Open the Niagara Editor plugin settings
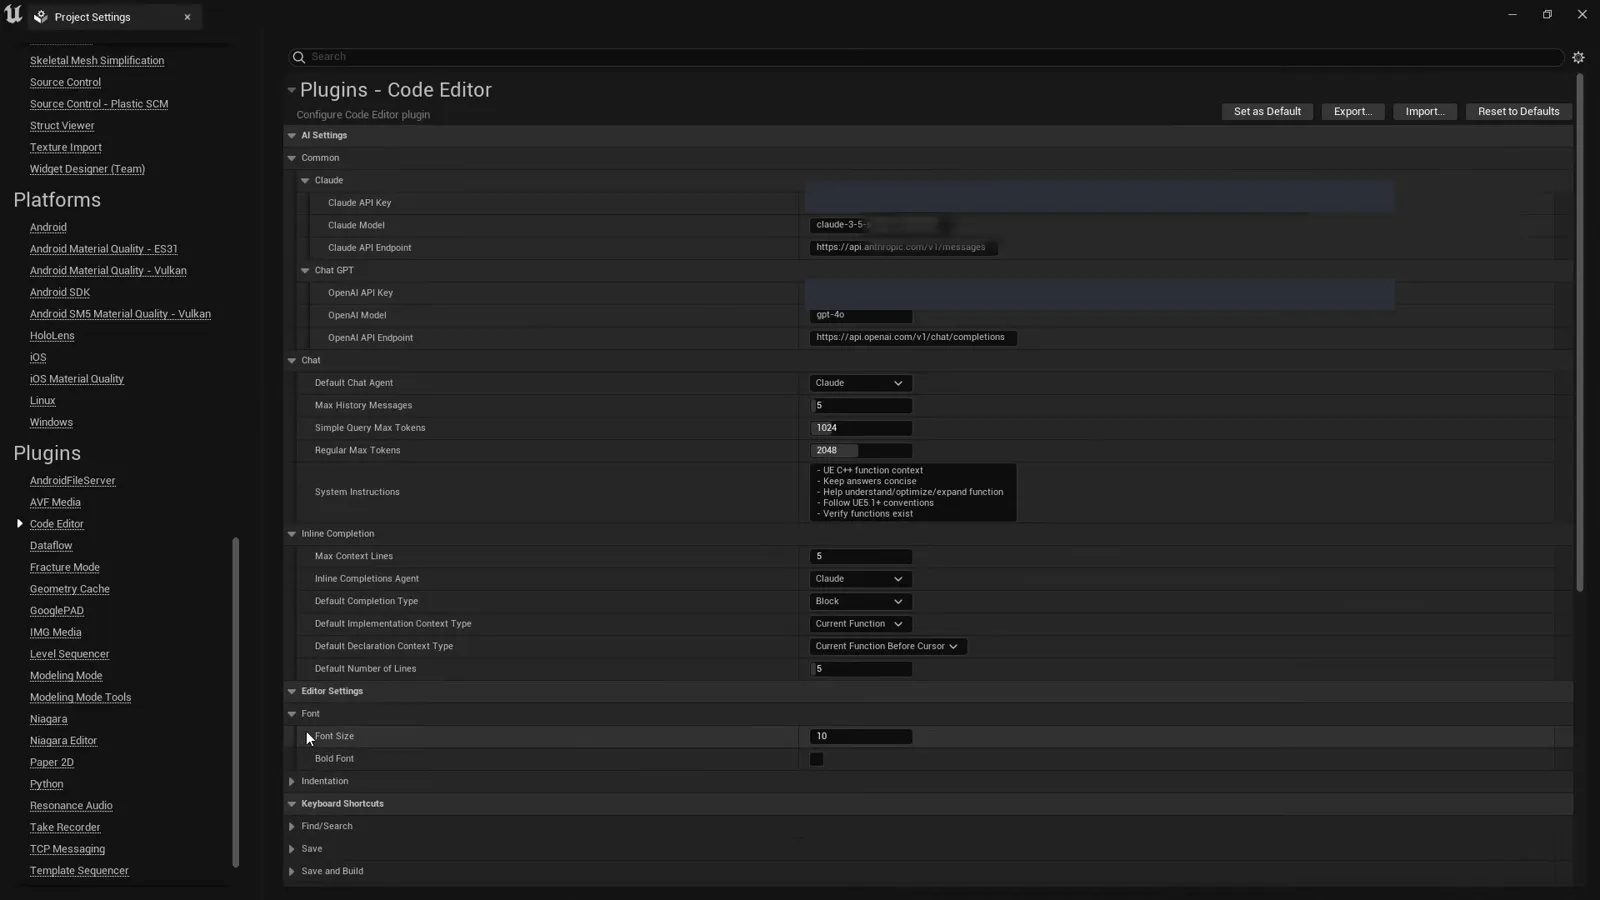Screen dimensions: 1600x900 63,741
